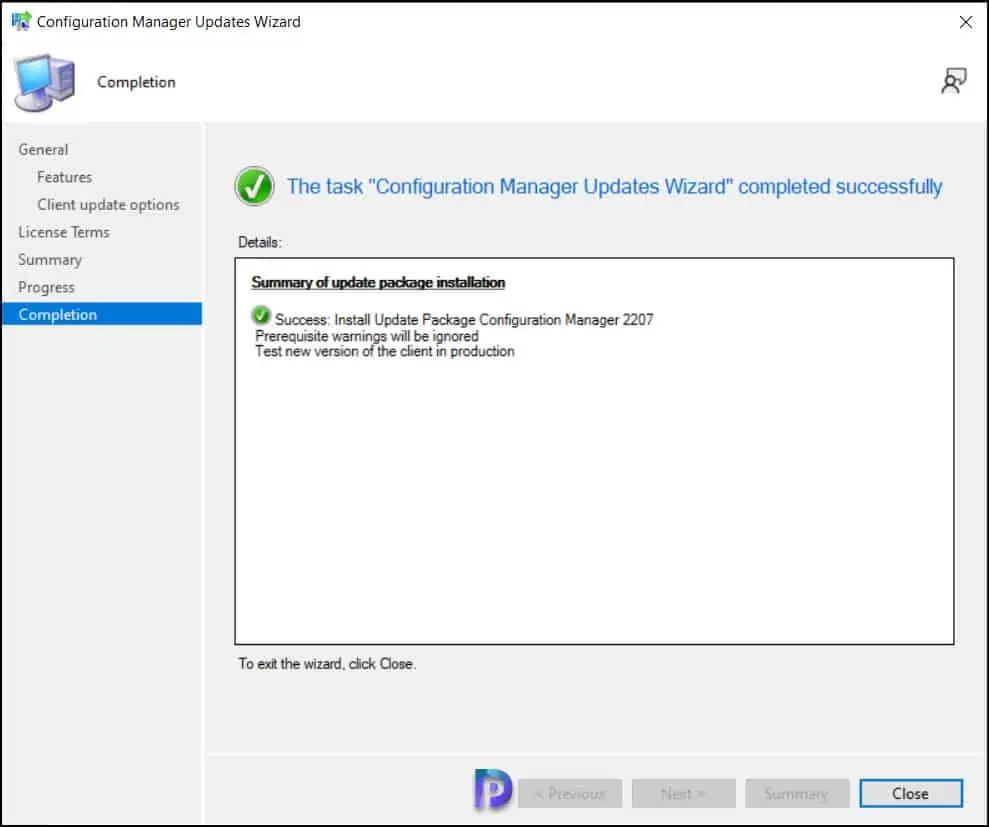Click the 'To exit the wizard, click Close' text
This screenshot has height=827, width=989.
point(327,664)
